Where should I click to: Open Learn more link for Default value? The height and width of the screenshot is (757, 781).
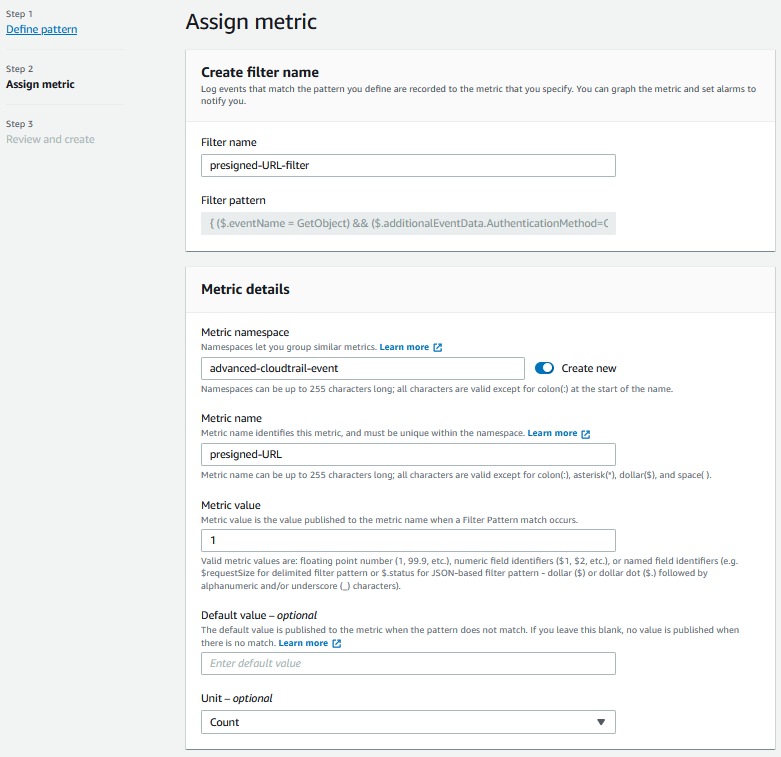pyautogui.click(x=303, y=643)
